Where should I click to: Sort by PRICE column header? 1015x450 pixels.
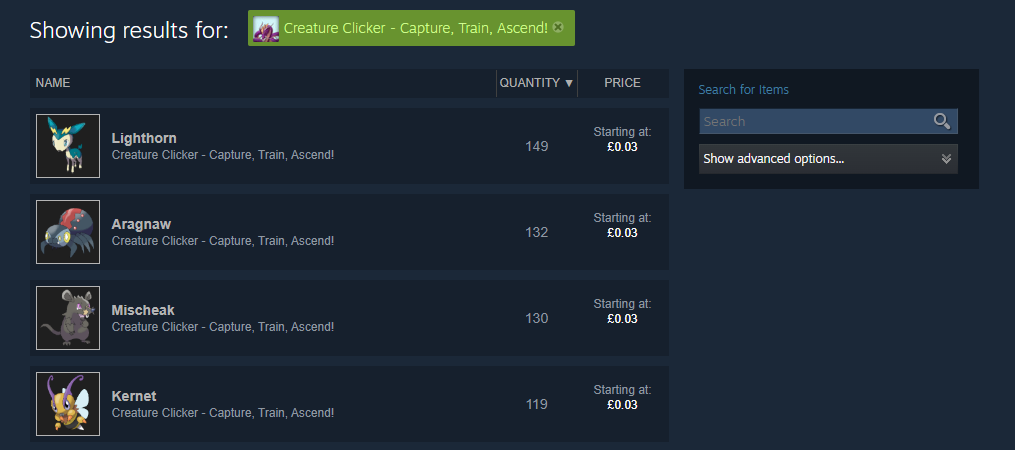click(622, 83)
